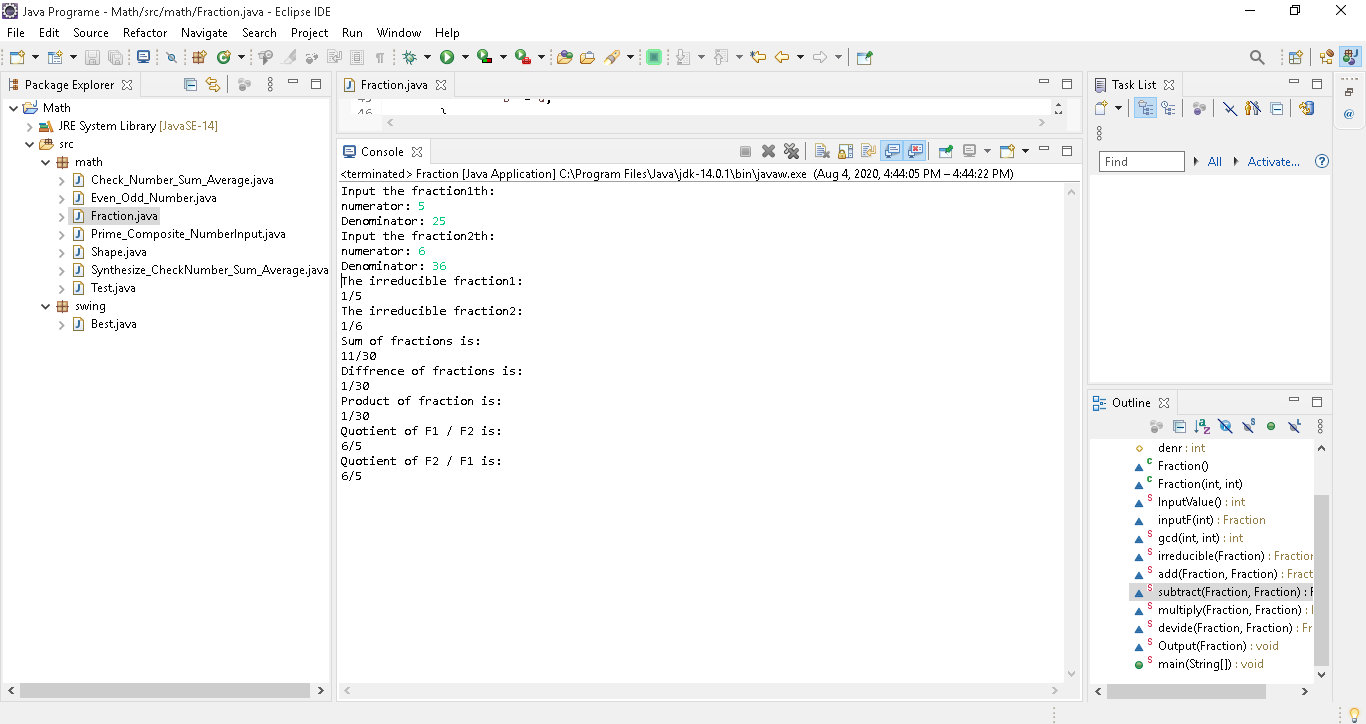Toggle alphabetical Sort in Outline
Image resolution: width=1366 pixels, height=724 pixels.
click(1202, 426)
